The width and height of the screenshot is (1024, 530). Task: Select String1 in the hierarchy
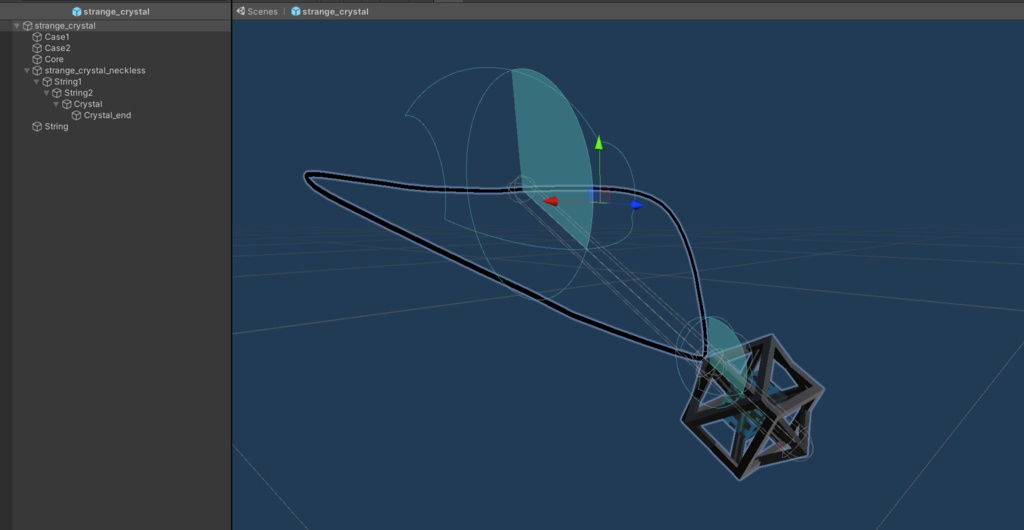click(68, 82)
